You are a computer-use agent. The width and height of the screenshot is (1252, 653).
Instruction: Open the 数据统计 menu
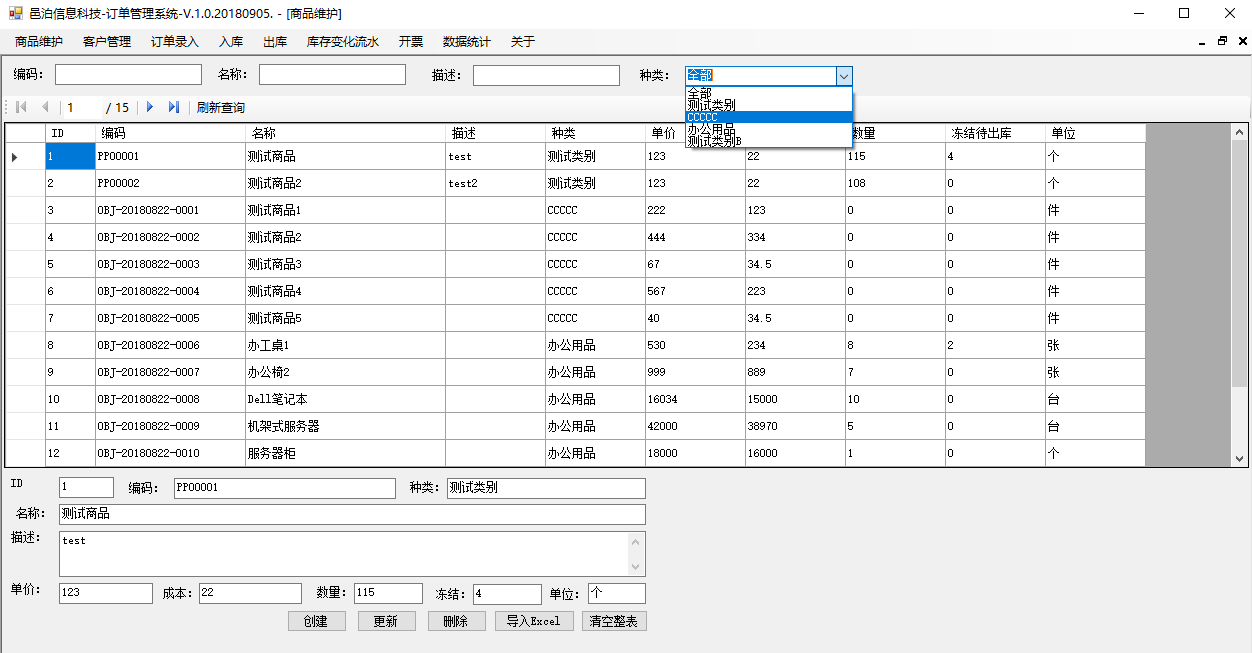click(467, 42)
